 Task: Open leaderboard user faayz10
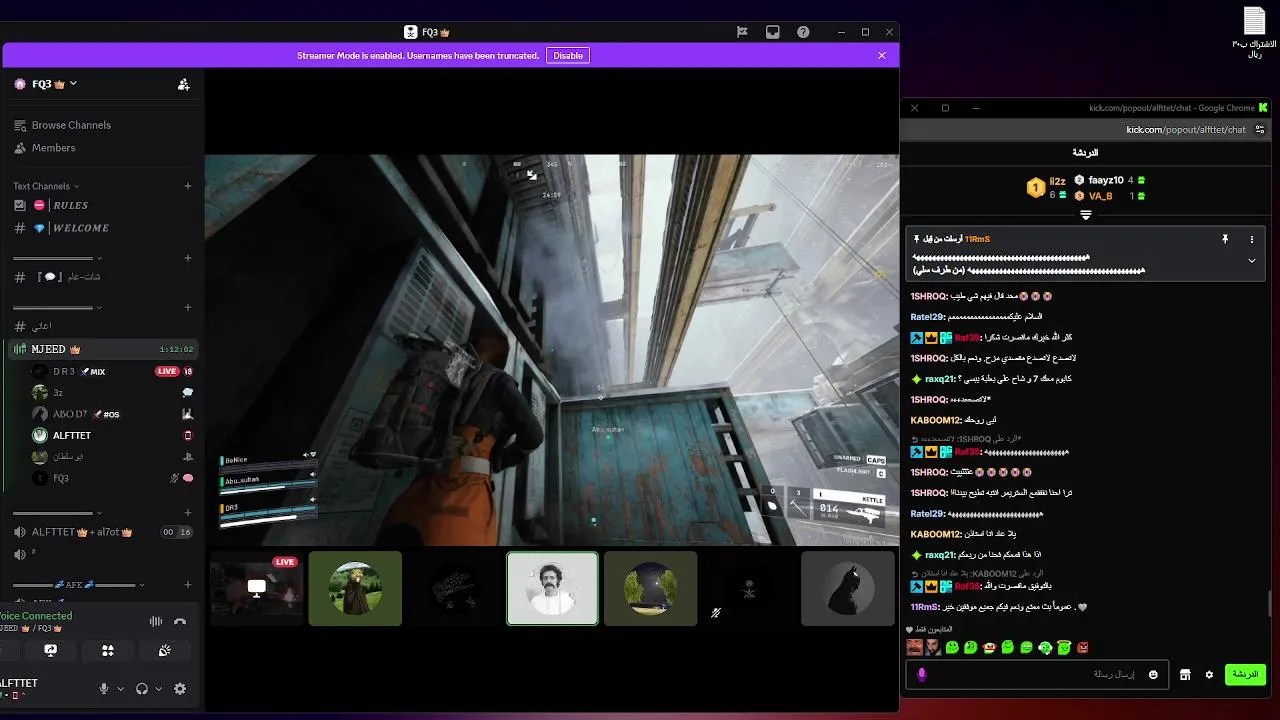point(1106,180)
